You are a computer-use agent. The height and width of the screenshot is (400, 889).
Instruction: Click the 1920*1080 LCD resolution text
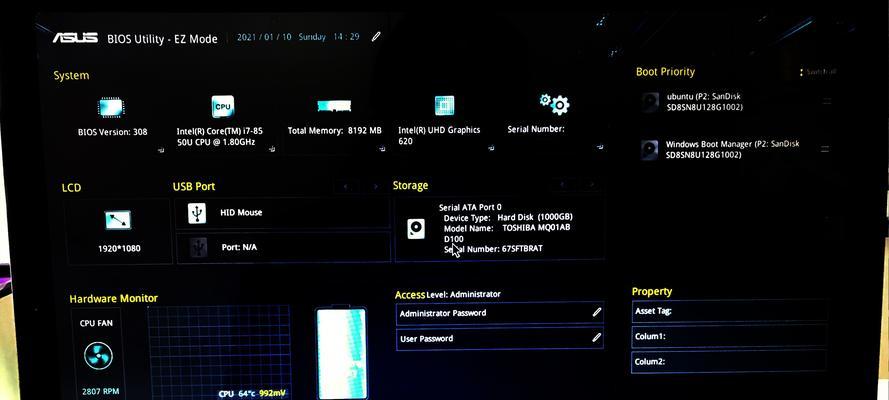(119, 248)
